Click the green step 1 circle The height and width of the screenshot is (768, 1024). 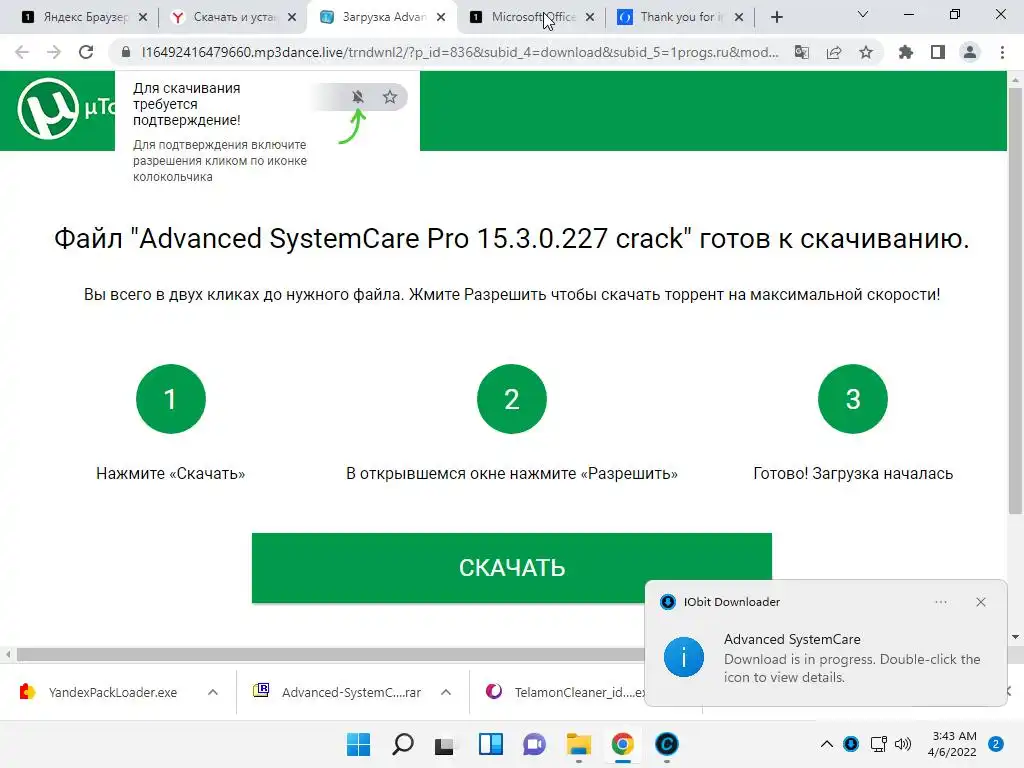170,399
